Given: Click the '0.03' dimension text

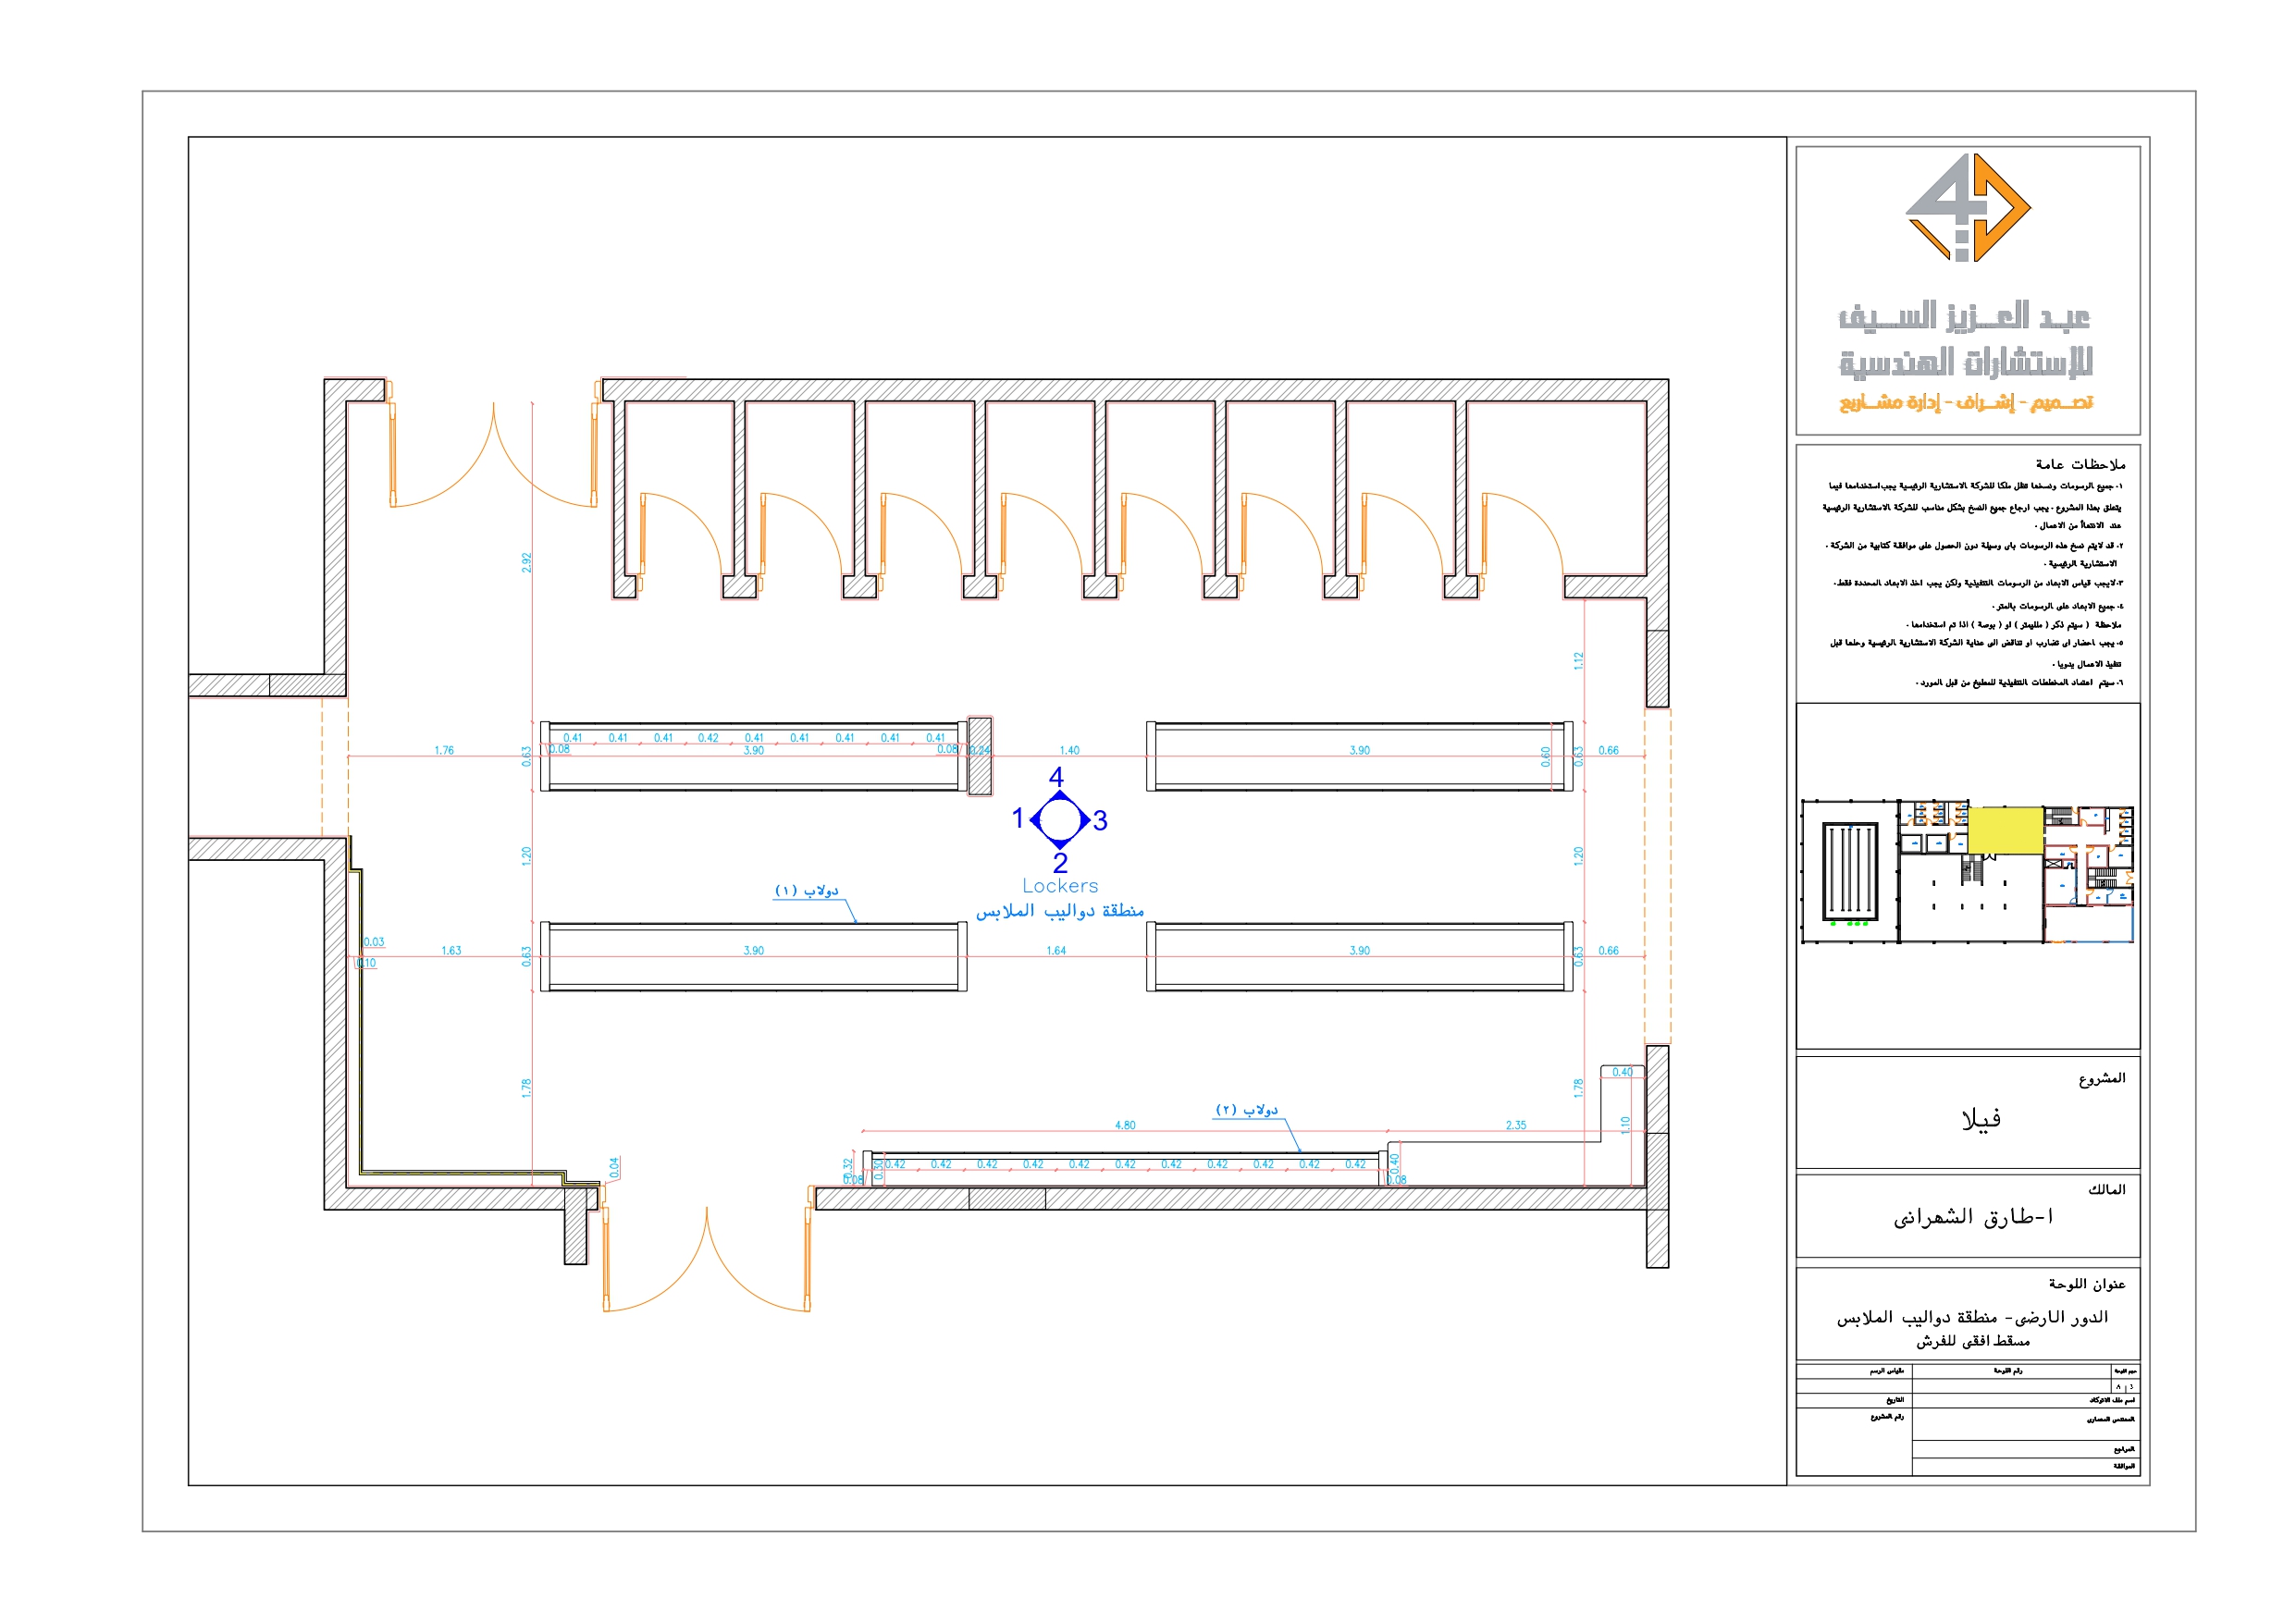Looking at the screenshot, I should point(374,942).
